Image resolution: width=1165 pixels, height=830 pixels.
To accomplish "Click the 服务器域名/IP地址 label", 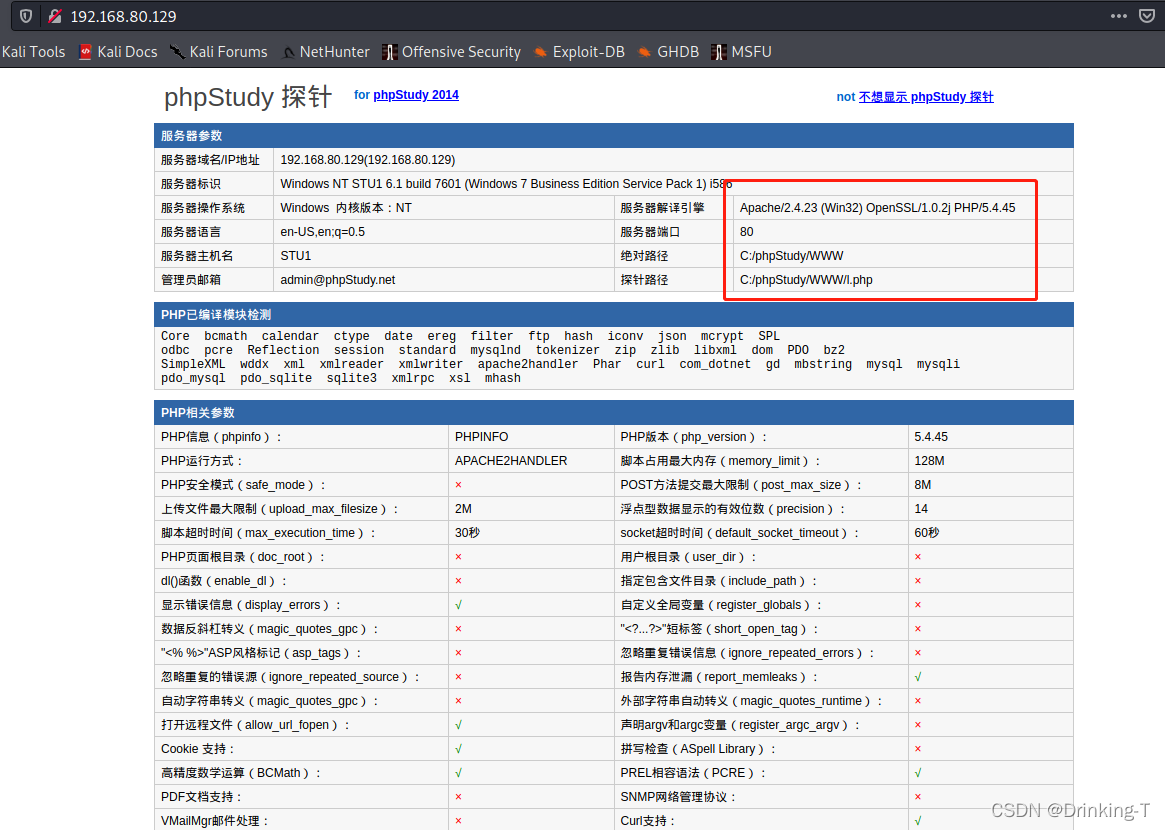I will pos(210,160).
